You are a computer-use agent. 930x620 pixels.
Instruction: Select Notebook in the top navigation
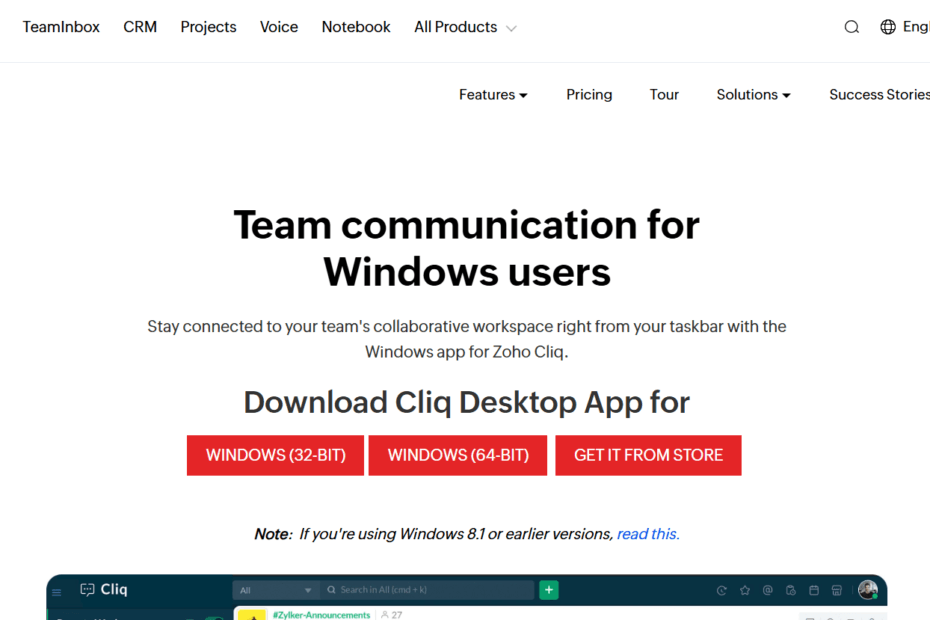tap(356, 27)
